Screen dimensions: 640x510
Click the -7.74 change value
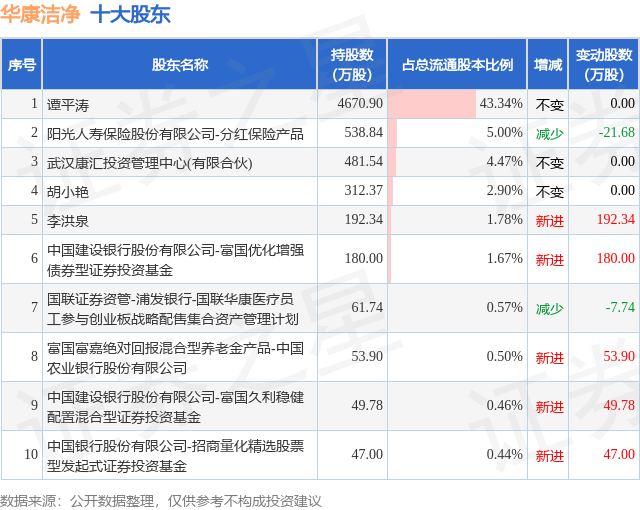coord(620,307)
